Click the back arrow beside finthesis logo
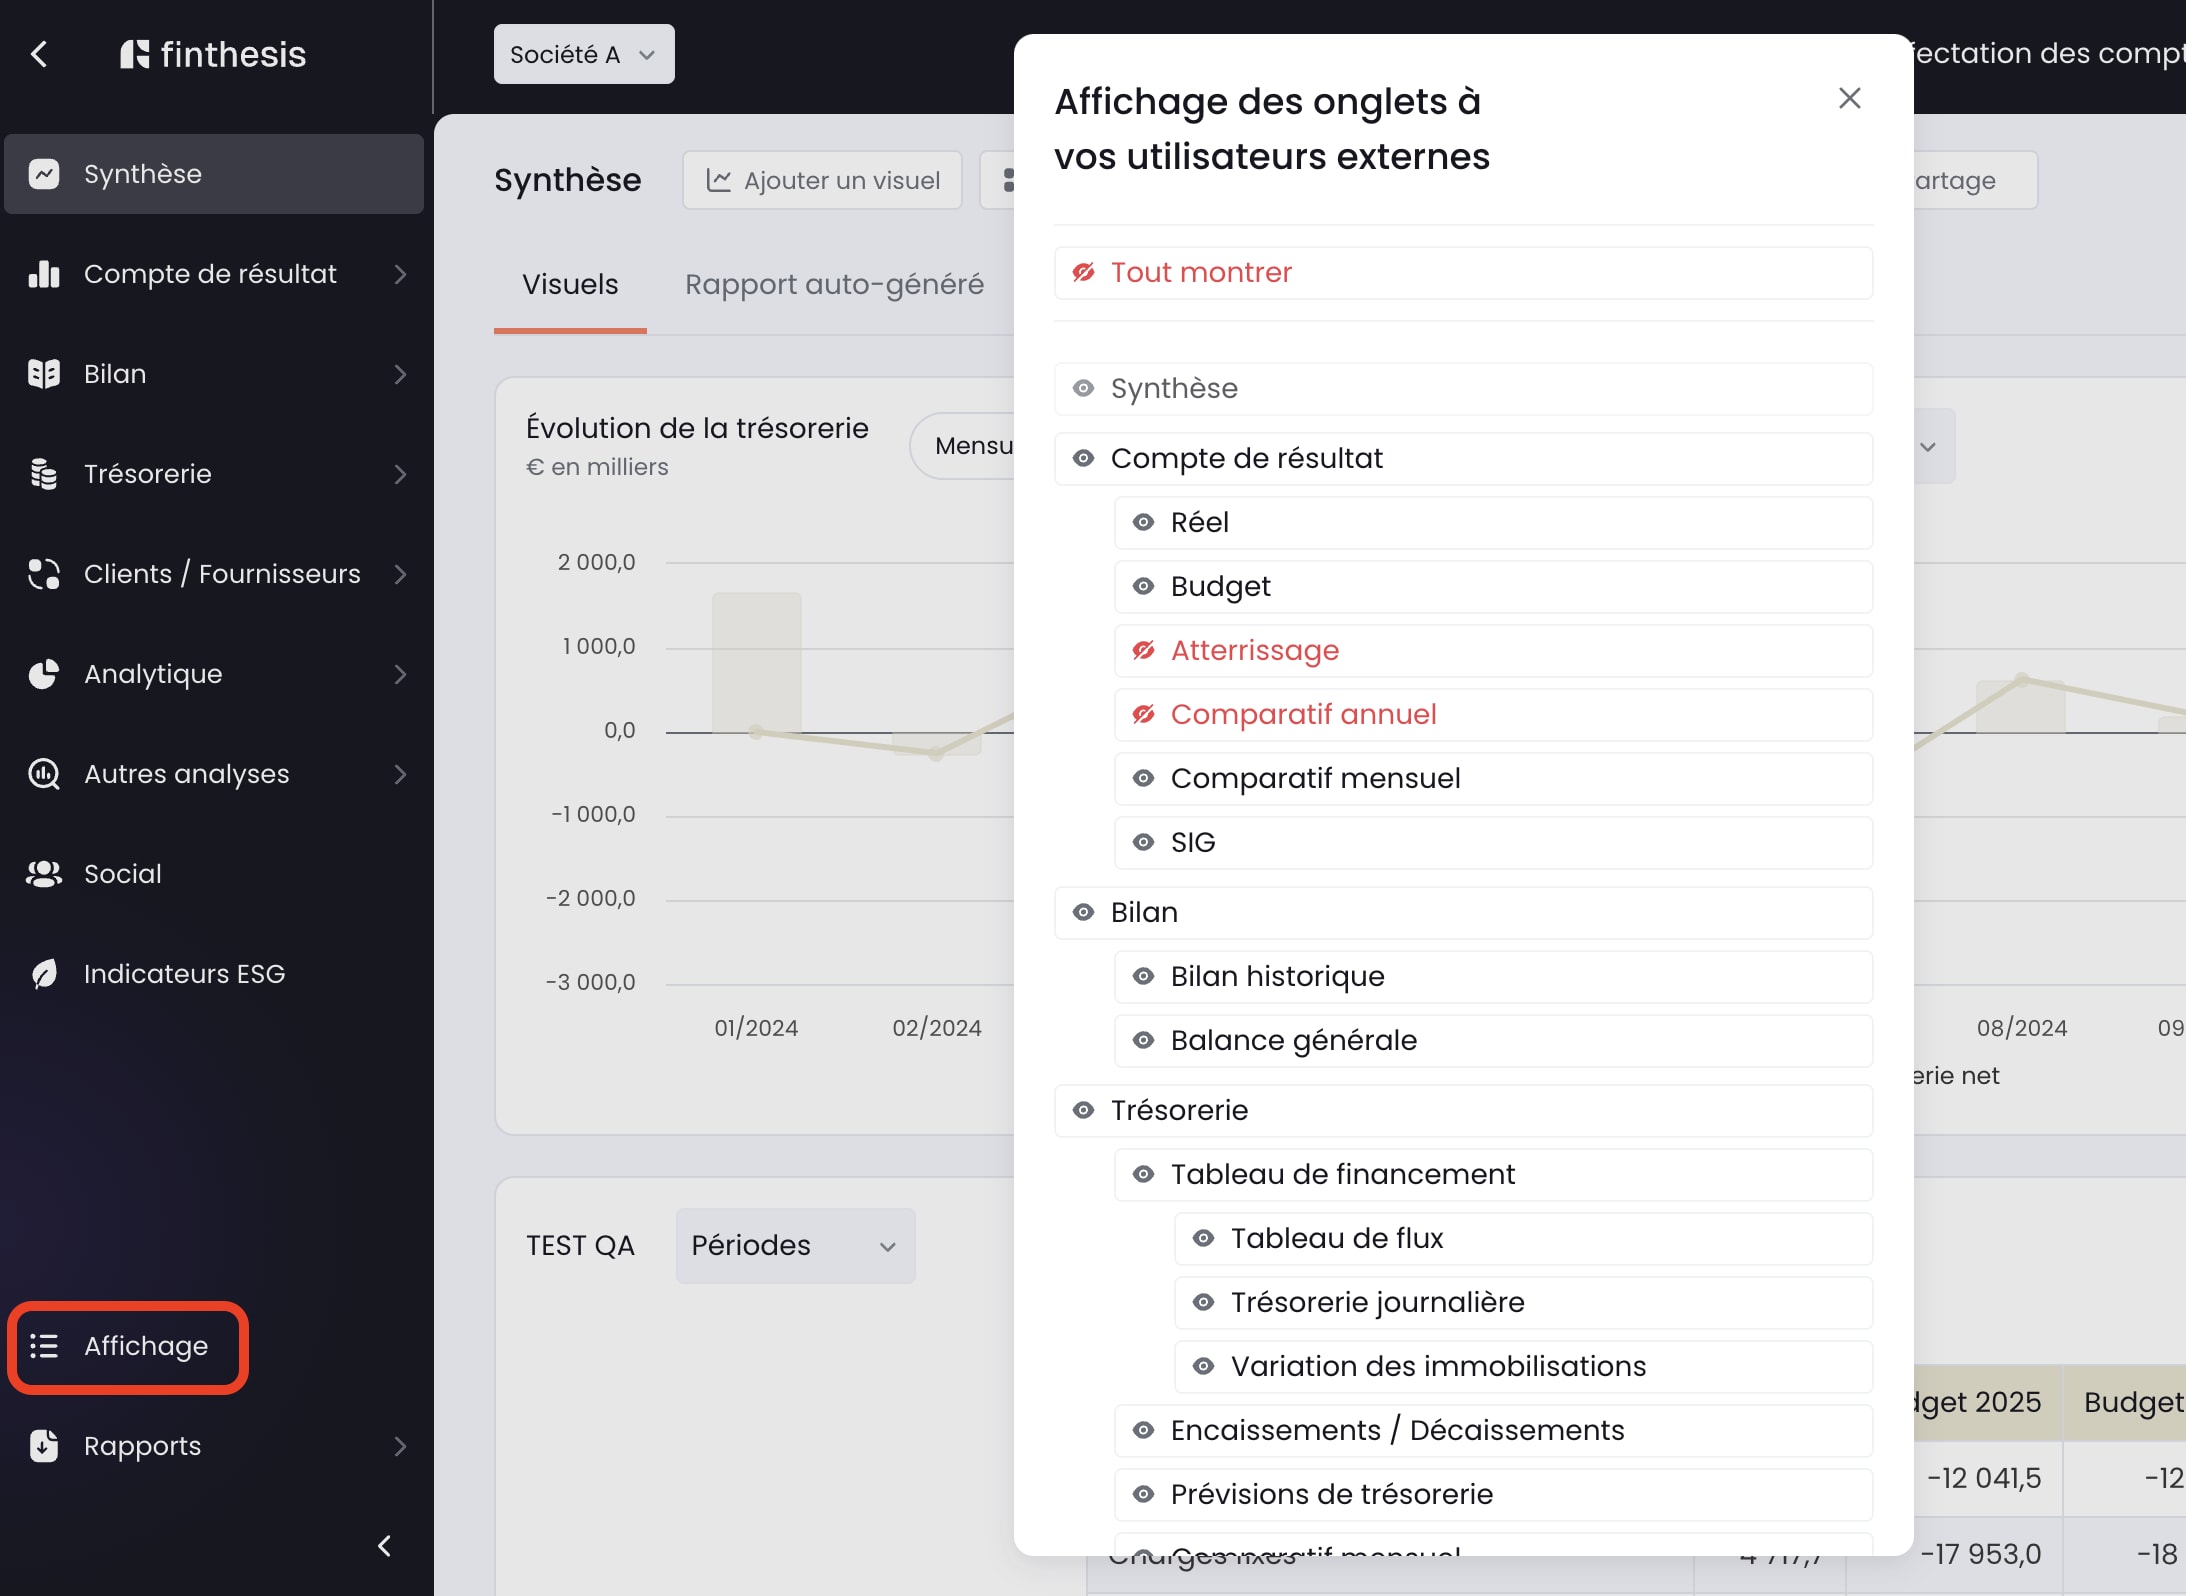 point(40,54)
